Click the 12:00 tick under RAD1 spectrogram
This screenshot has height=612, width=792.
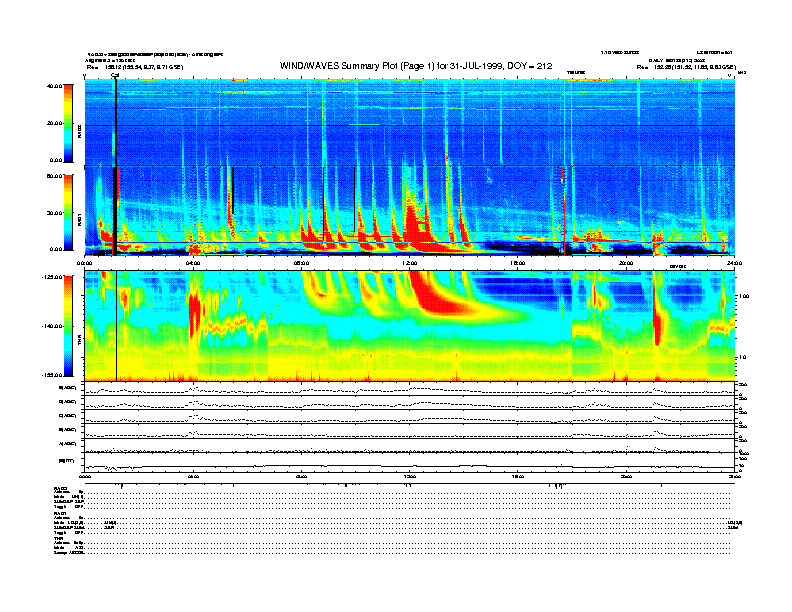(410, 263)
